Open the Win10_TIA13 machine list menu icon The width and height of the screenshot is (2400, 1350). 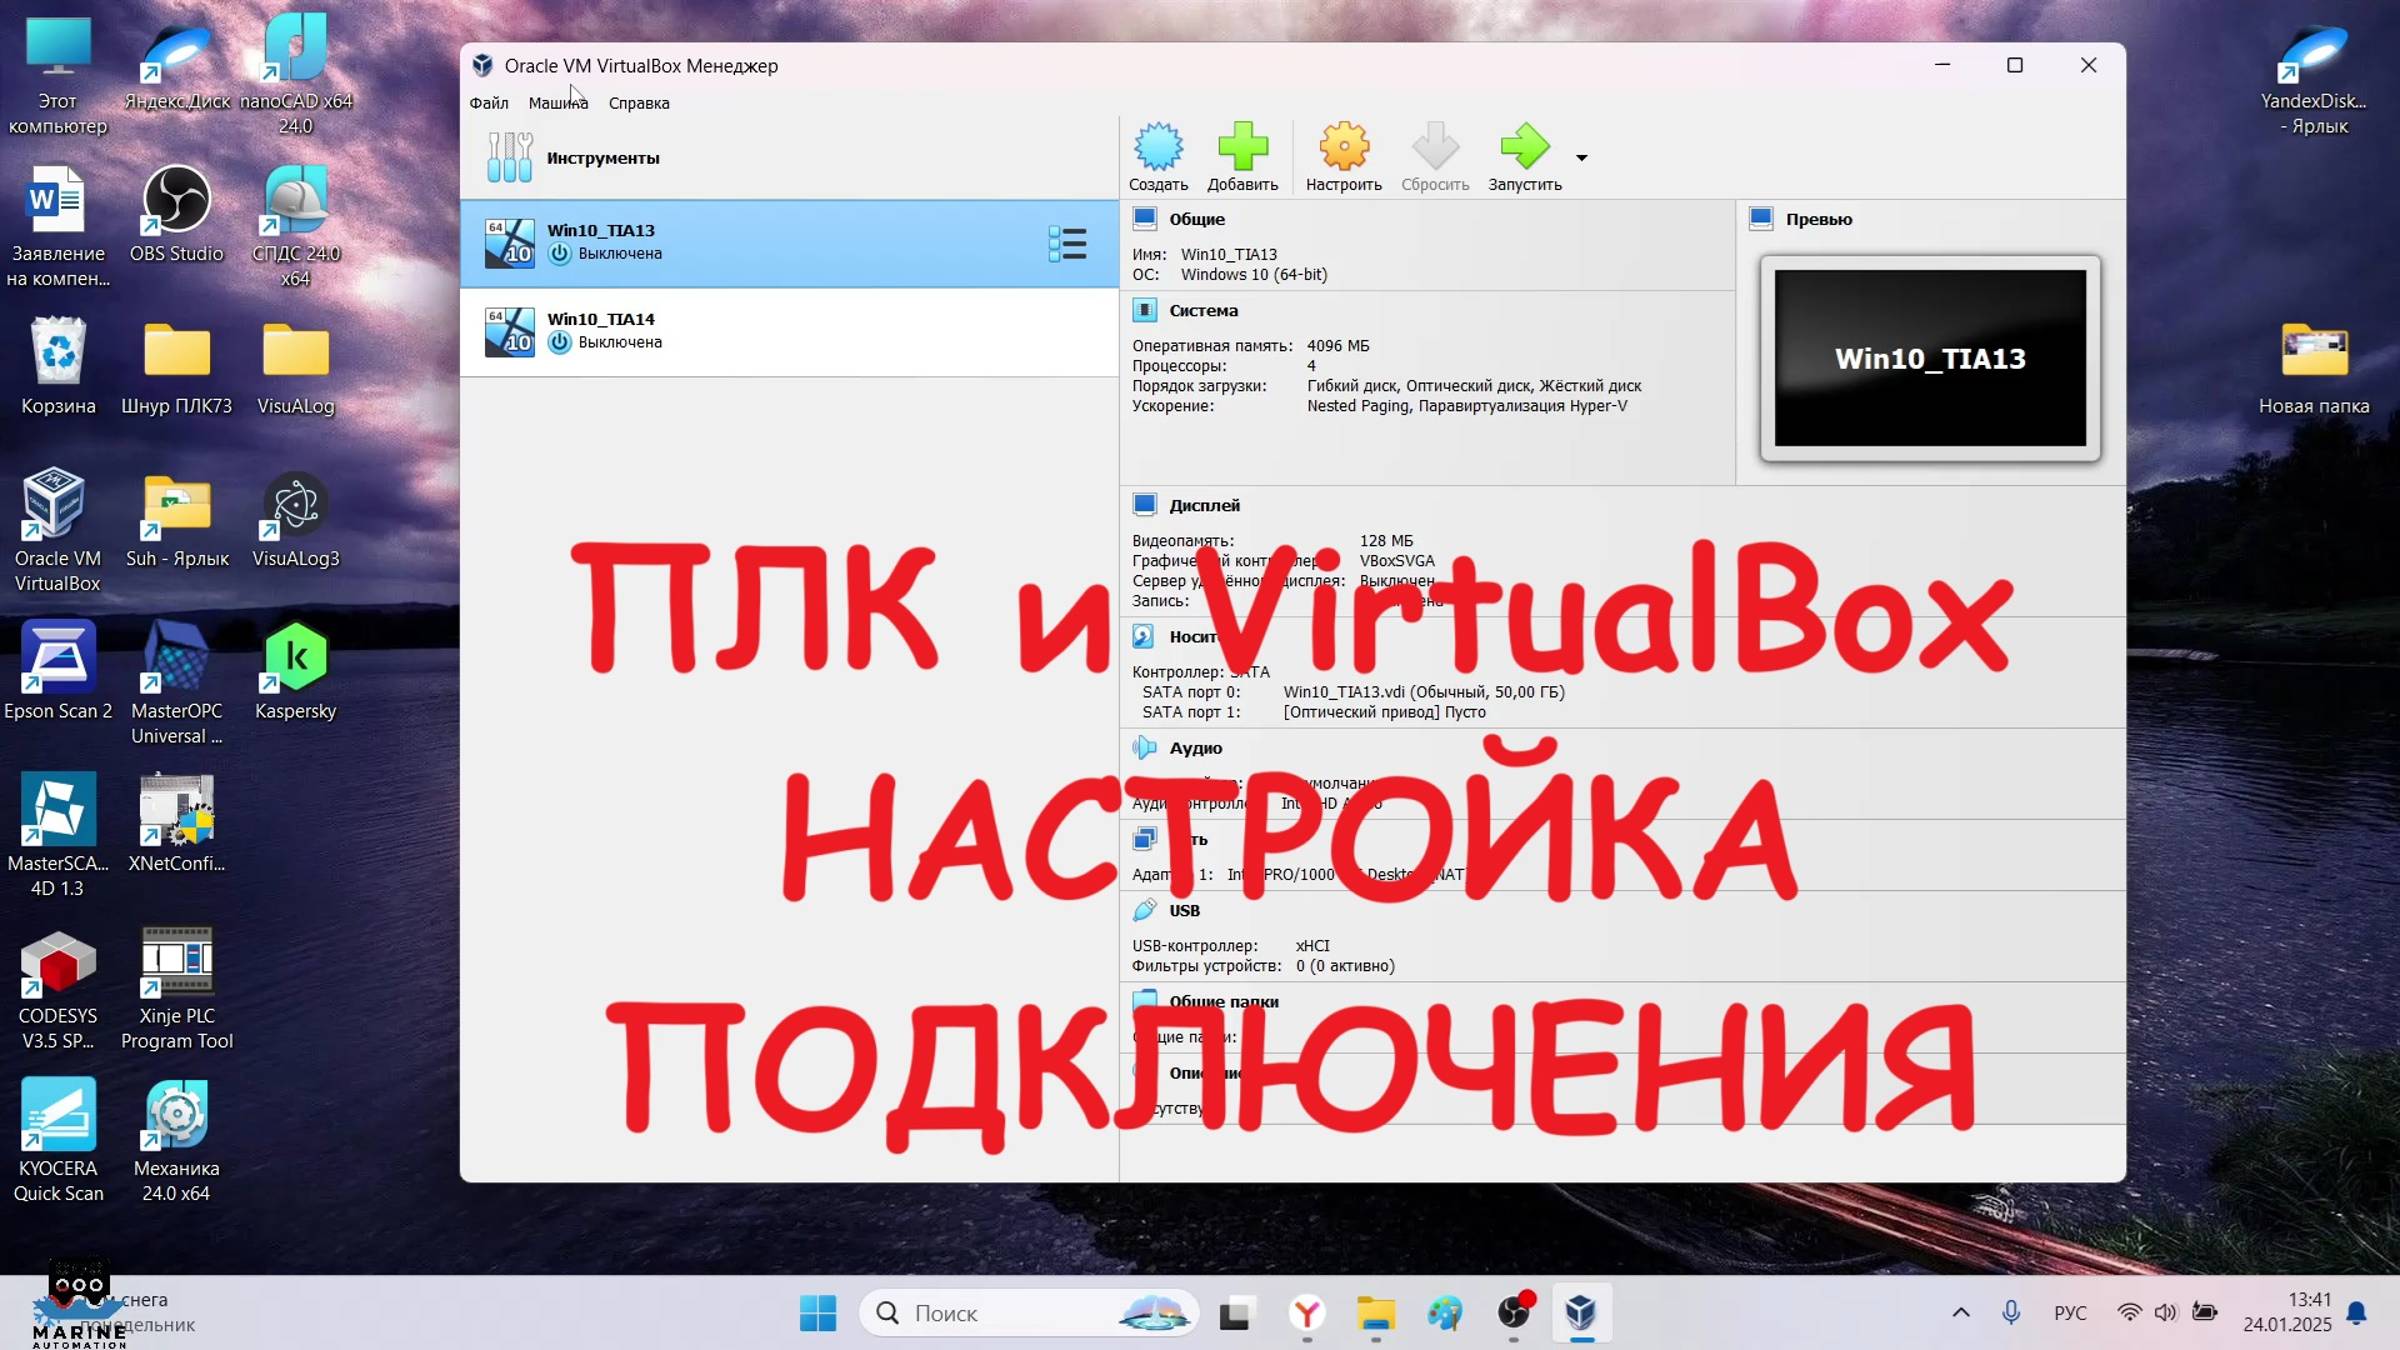tap(1067, 244)
